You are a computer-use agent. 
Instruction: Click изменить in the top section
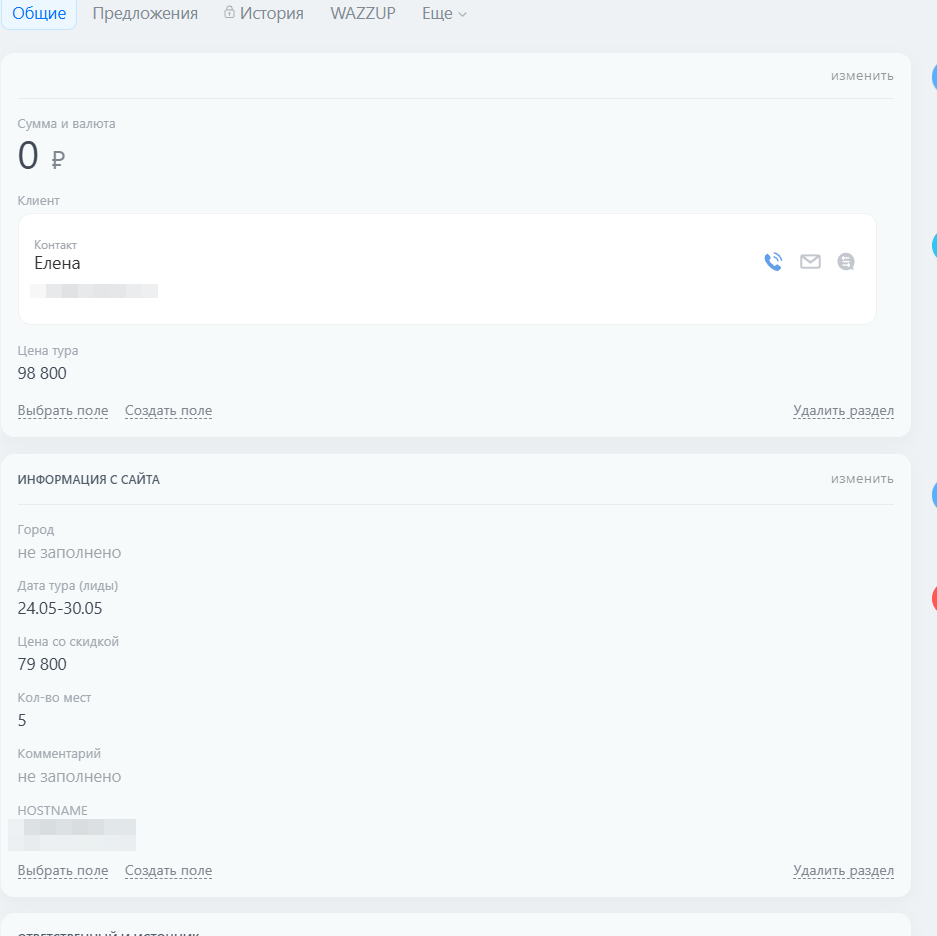point(862,76)
